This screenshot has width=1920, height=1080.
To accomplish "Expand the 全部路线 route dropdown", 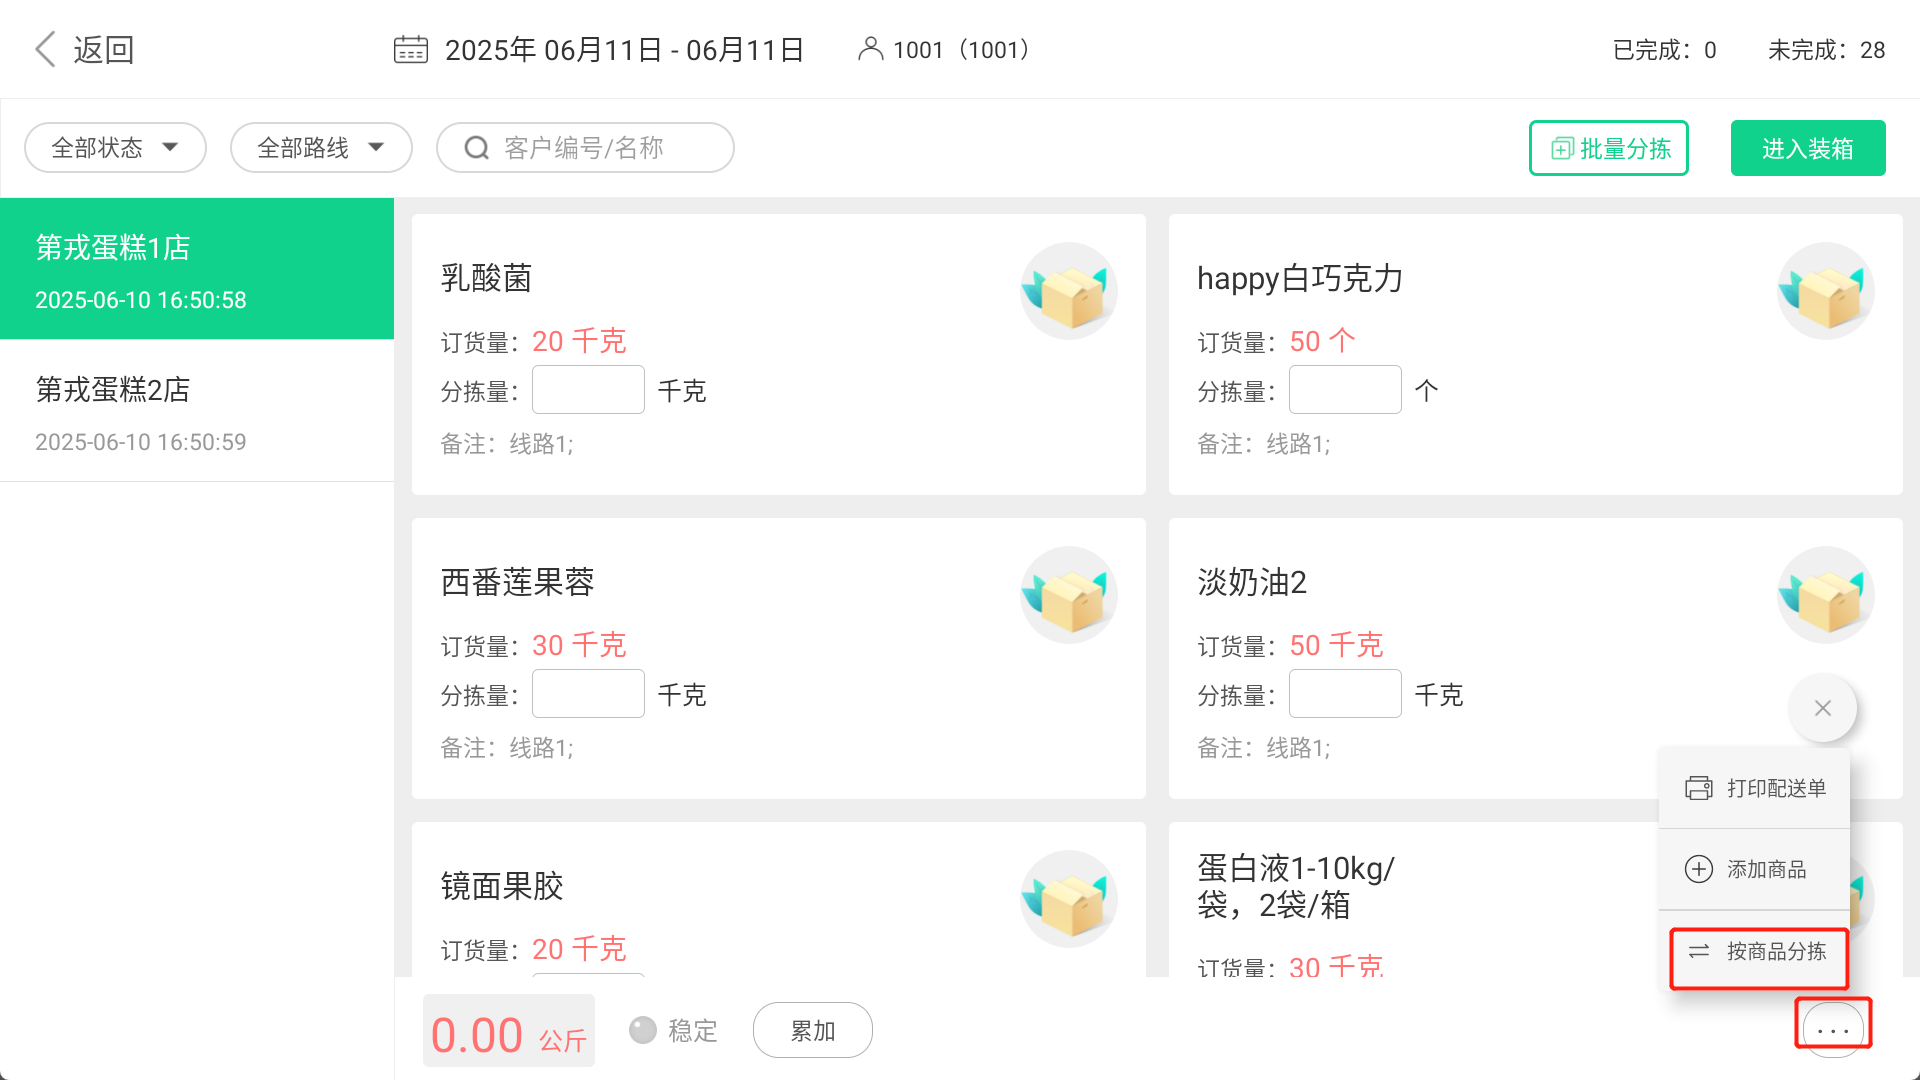I will pos(321,148).
